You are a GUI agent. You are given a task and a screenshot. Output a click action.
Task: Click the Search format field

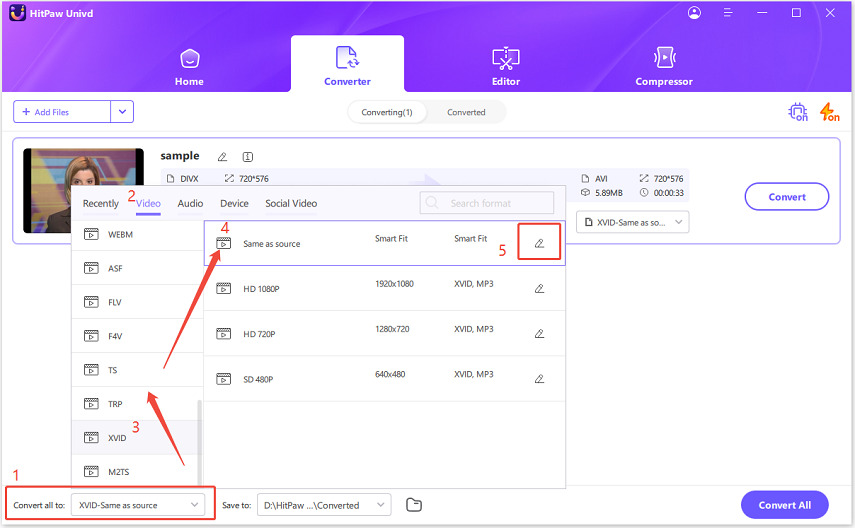[487, 203]
